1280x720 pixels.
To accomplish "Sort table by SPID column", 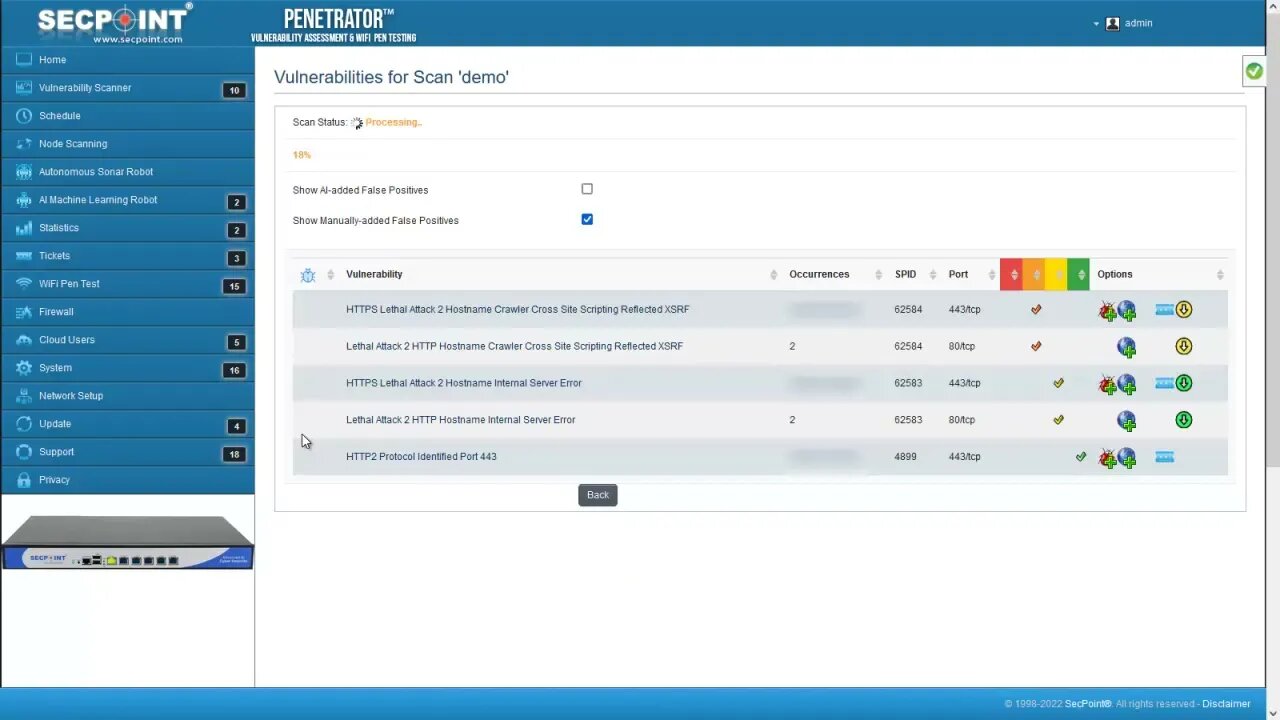I will click(x=905, y=274).
